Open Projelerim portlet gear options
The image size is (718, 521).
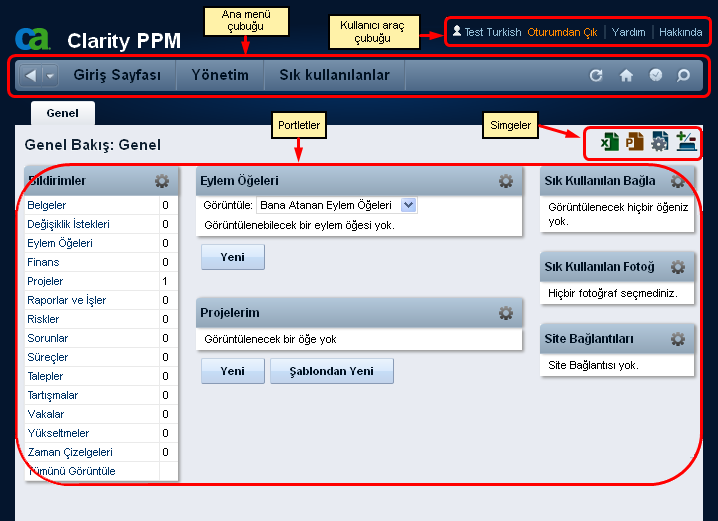(506, 313)
